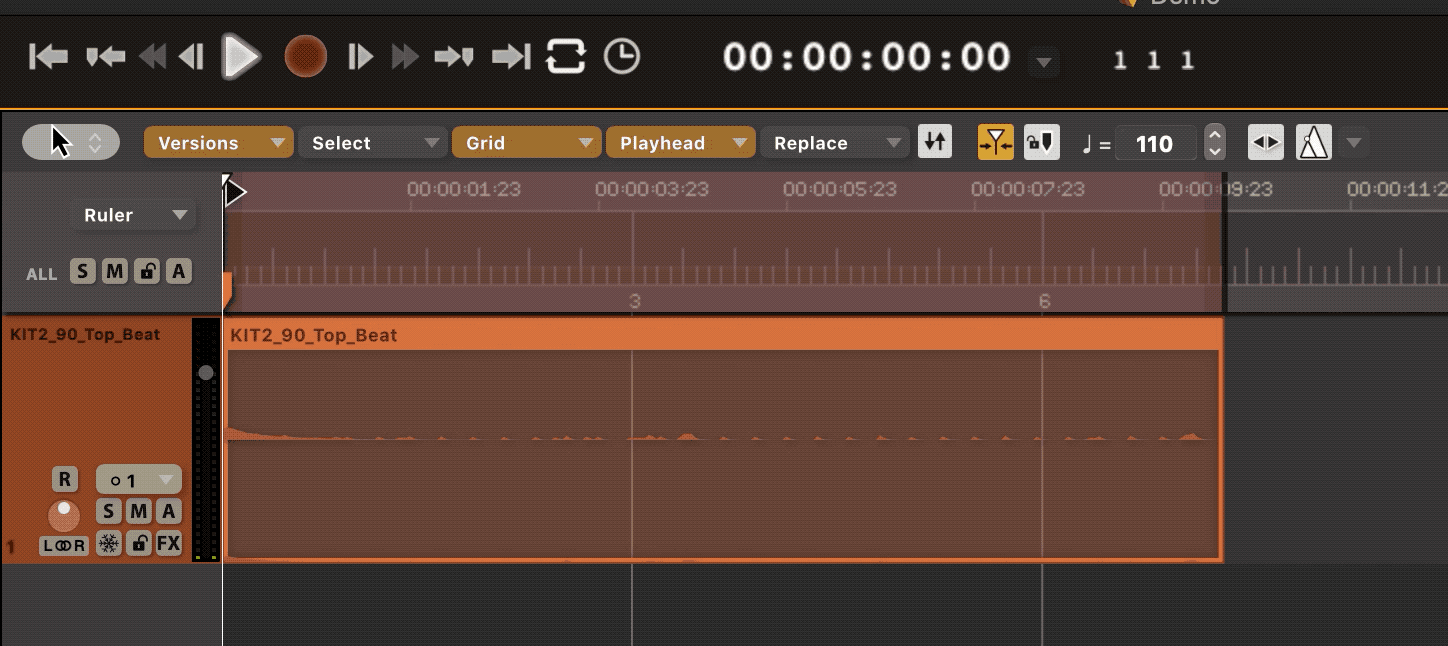
Task: Open the Grid snapping dropdown
Action: click(x=527, y=143)
